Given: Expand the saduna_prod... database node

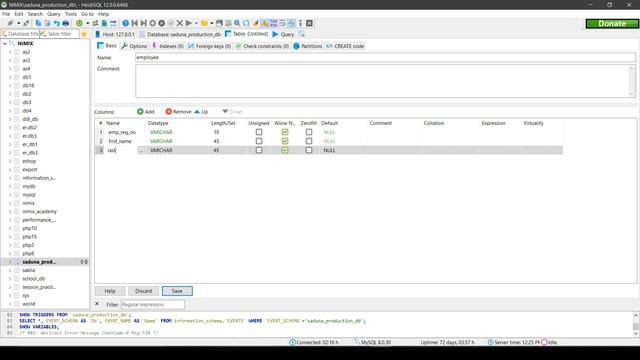Looking at the screenshot, I should (x=10, y=262).
